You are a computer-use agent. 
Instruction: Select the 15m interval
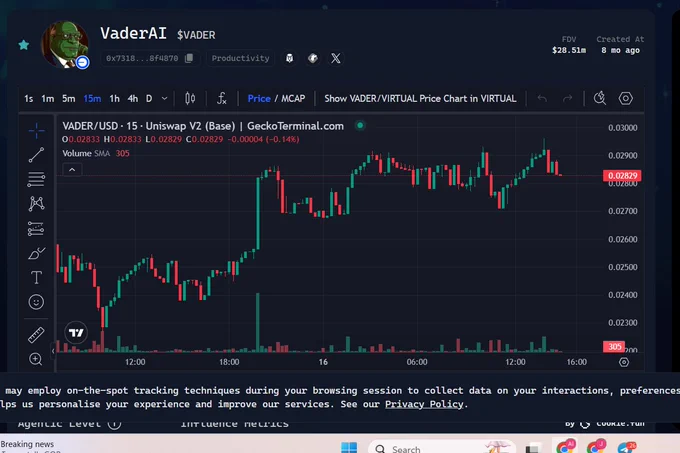(92, 99)
